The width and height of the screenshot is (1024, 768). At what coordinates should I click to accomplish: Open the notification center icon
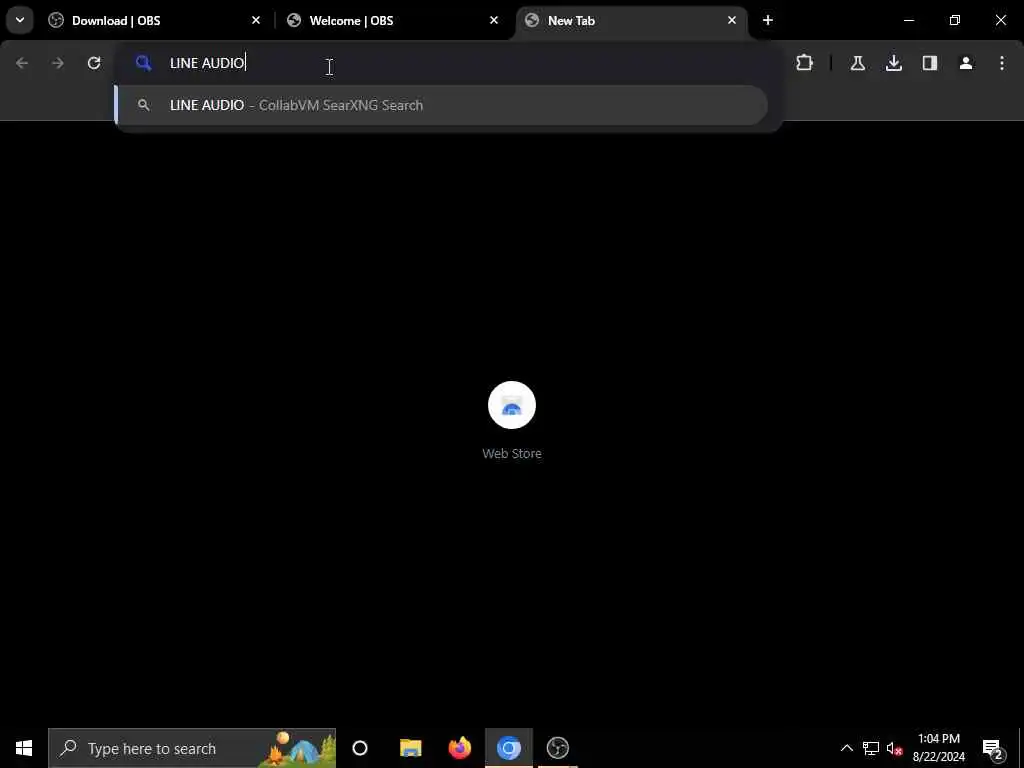992,748
